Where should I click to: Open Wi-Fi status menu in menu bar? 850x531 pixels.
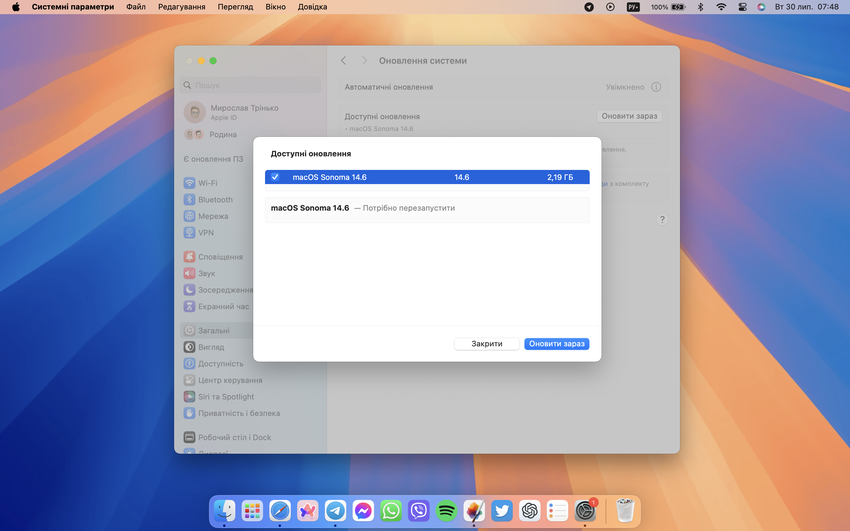(721, 7)
